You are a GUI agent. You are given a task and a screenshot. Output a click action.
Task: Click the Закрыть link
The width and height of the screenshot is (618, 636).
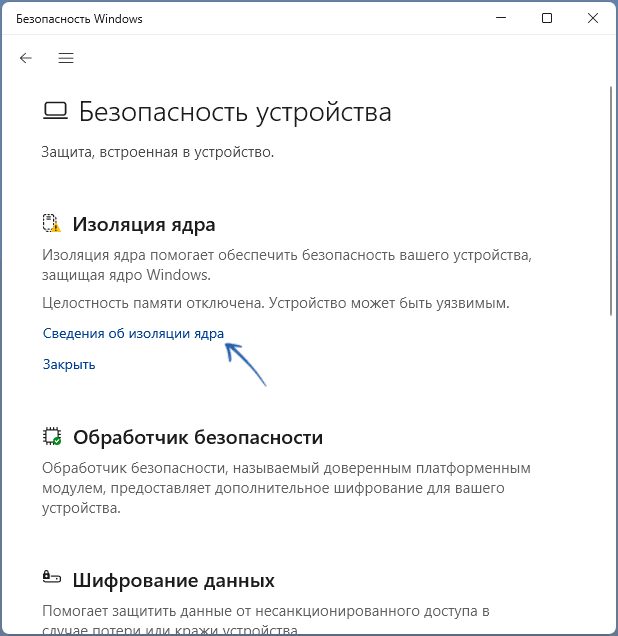coord(69,364)
